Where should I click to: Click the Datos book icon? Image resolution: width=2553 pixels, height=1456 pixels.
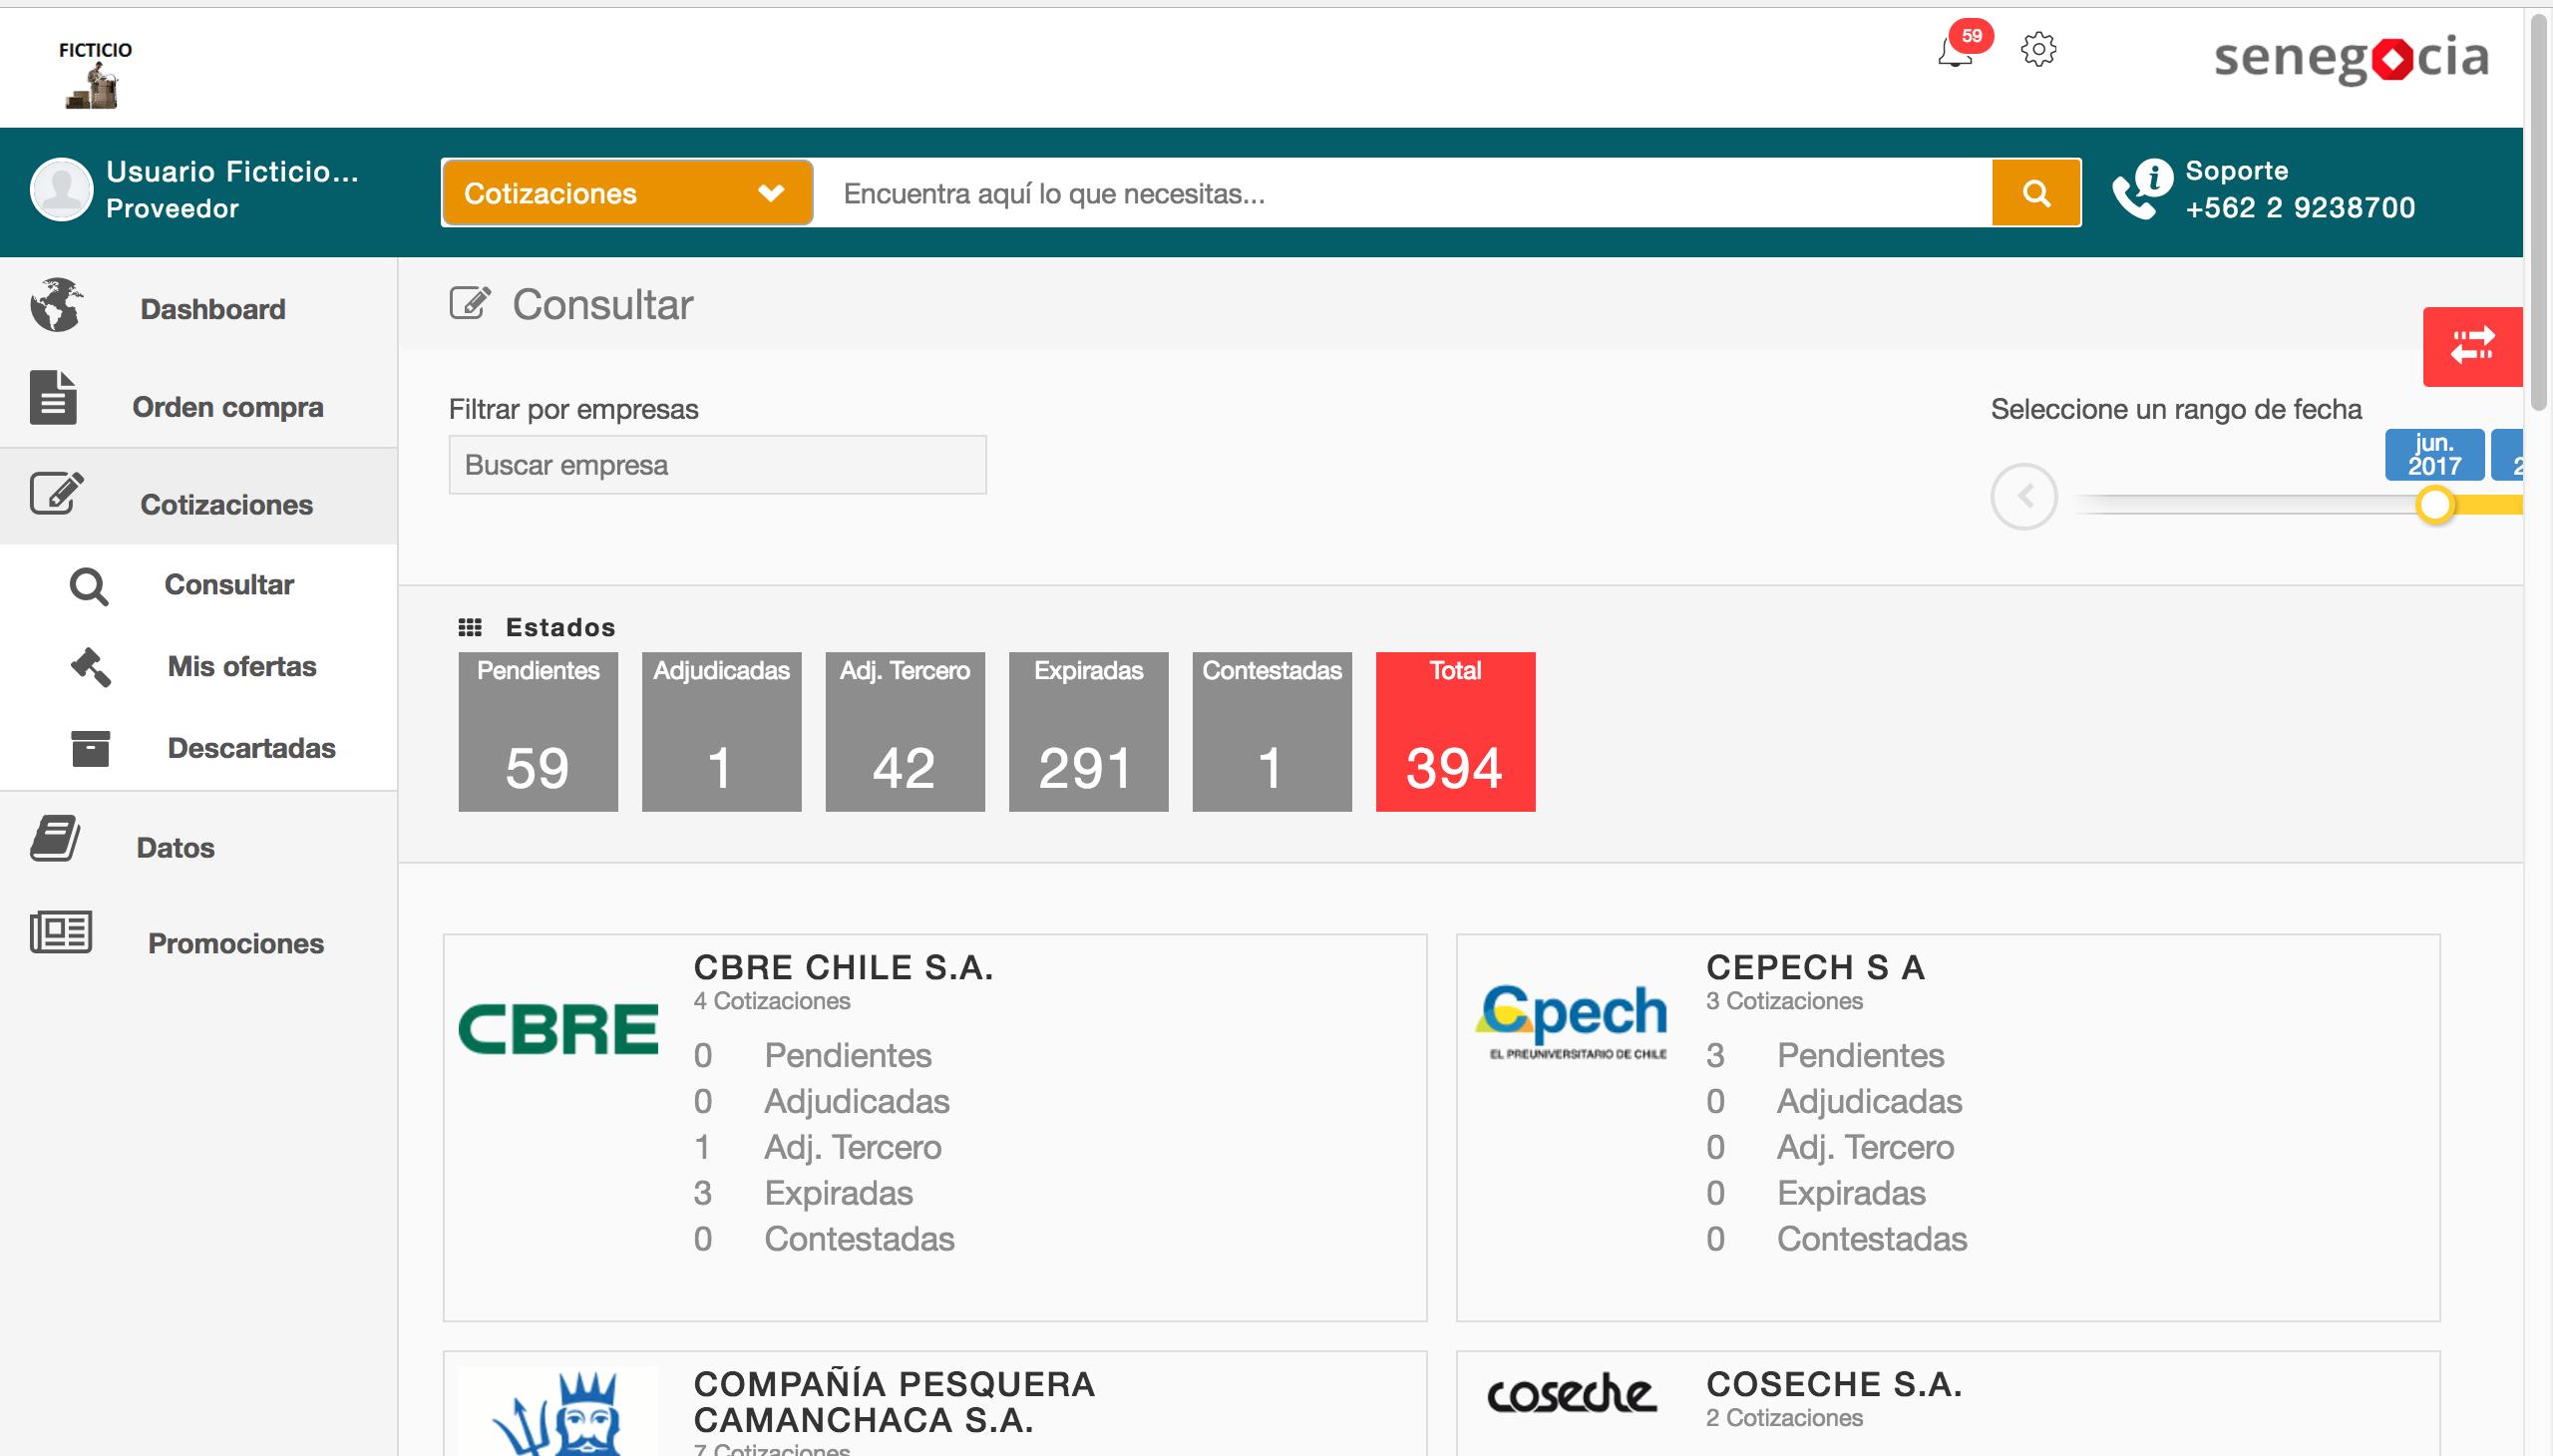55,838
